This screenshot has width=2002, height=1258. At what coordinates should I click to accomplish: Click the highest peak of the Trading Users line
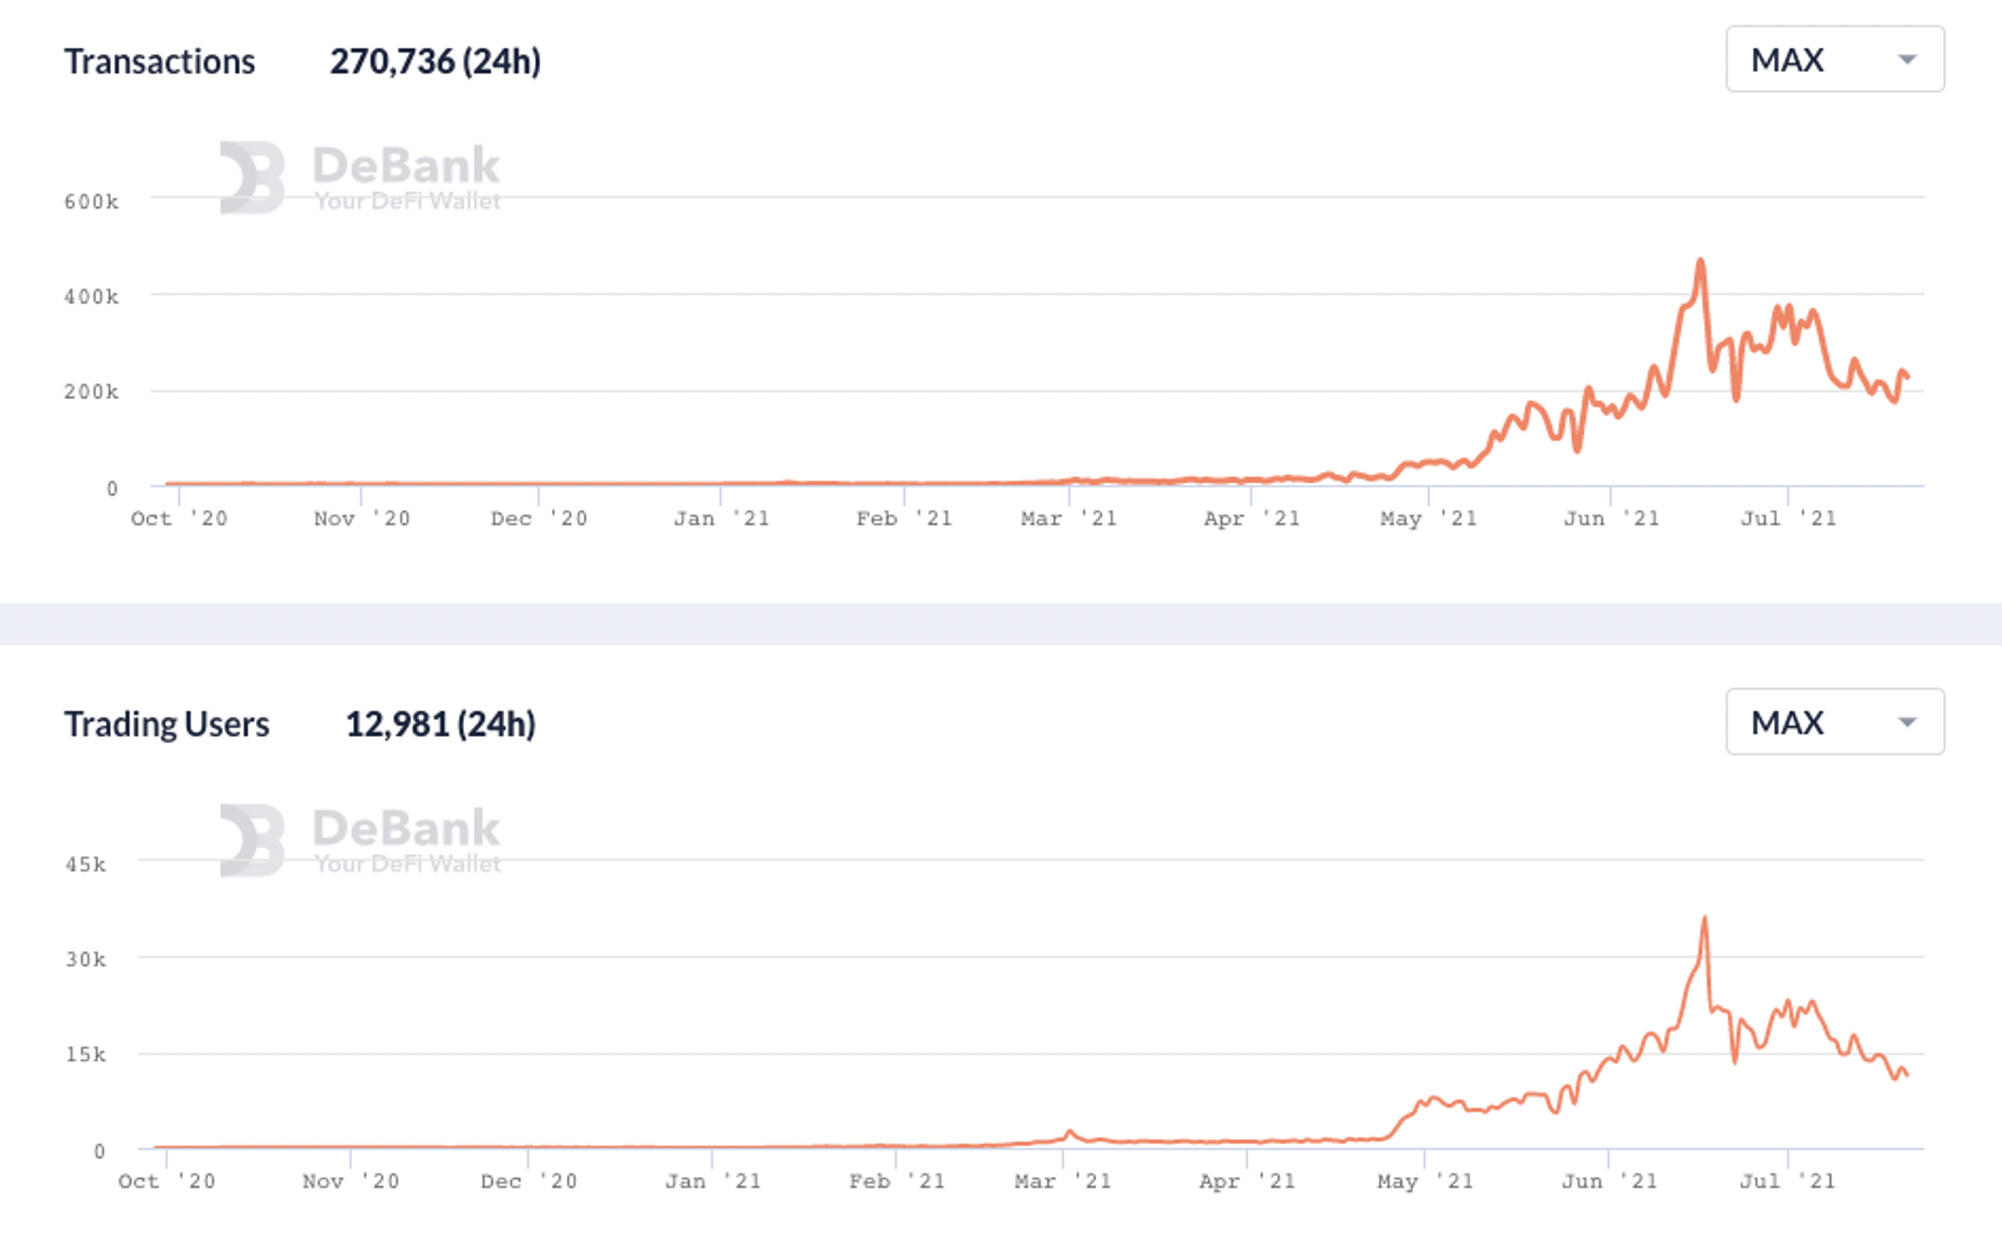(1704, 919)
